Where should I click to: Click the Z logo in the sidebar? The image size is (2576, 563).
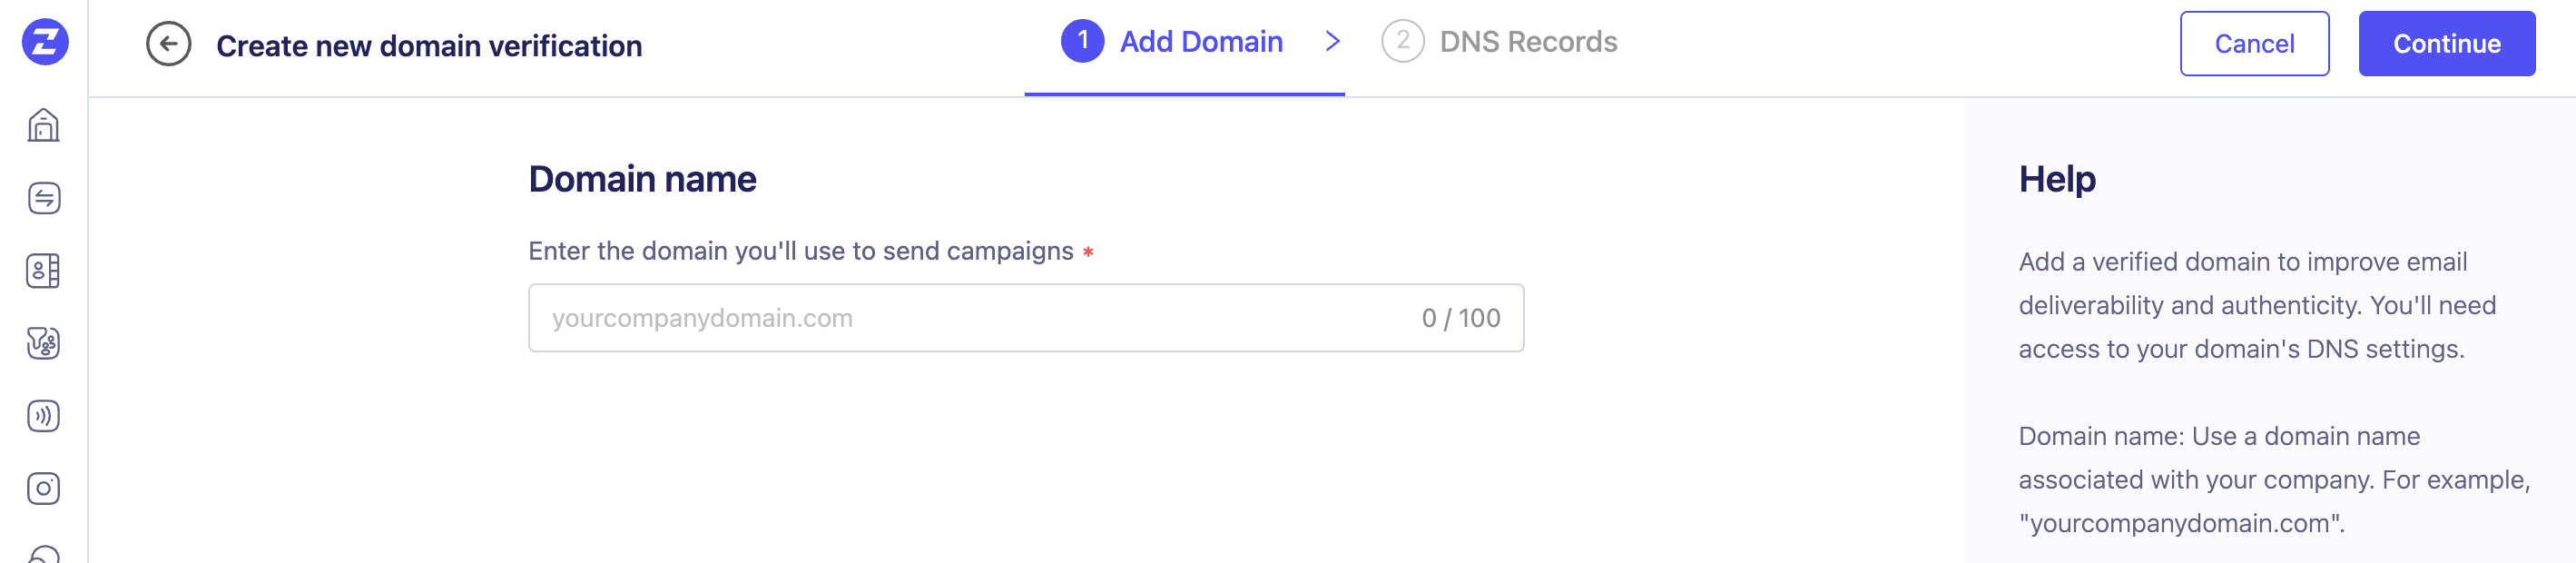[x=45, y=42]
